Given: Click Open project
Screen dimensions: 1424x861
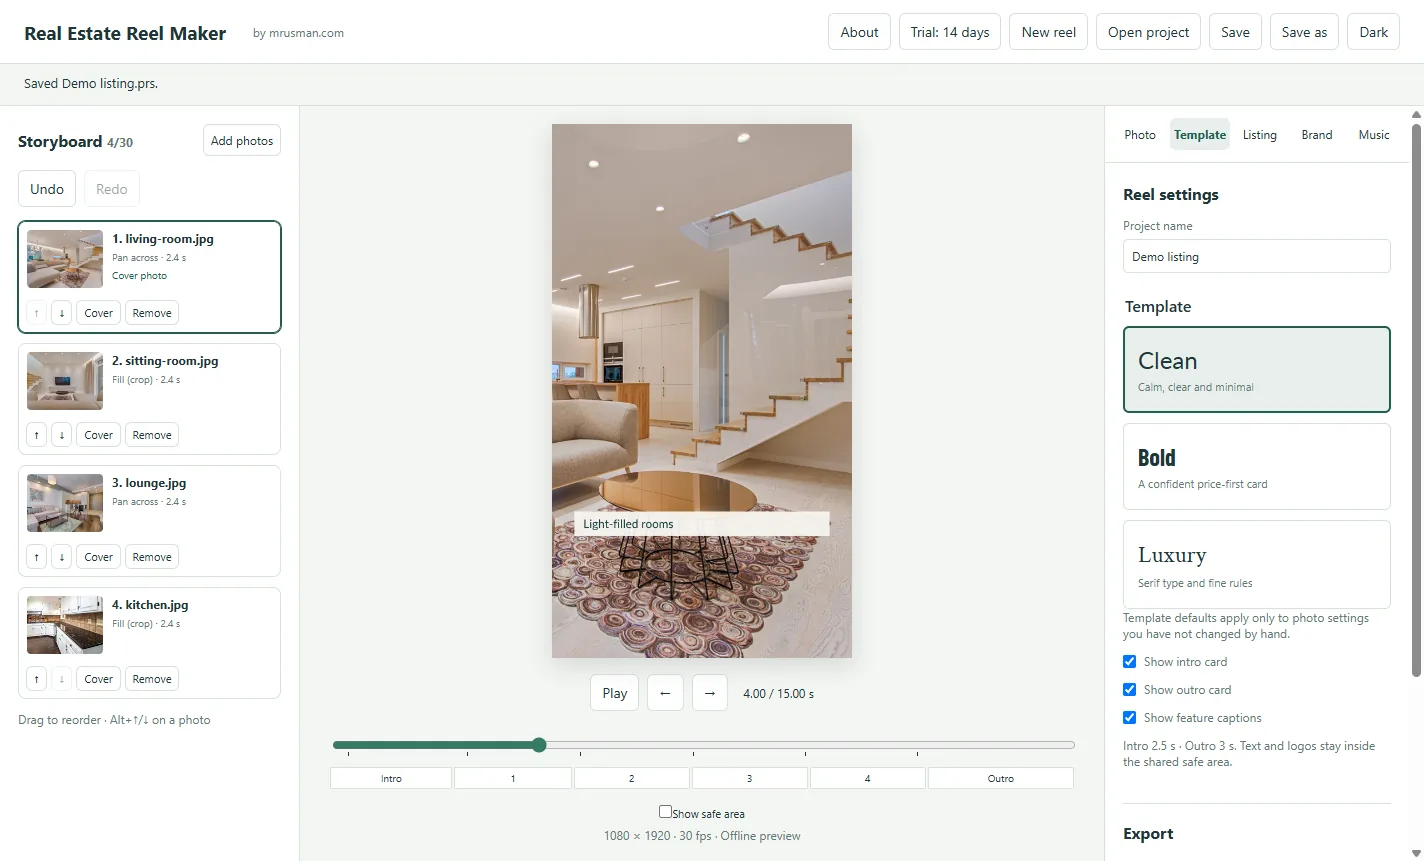Looking at the screenshot, I should [x=1149, y=32].
